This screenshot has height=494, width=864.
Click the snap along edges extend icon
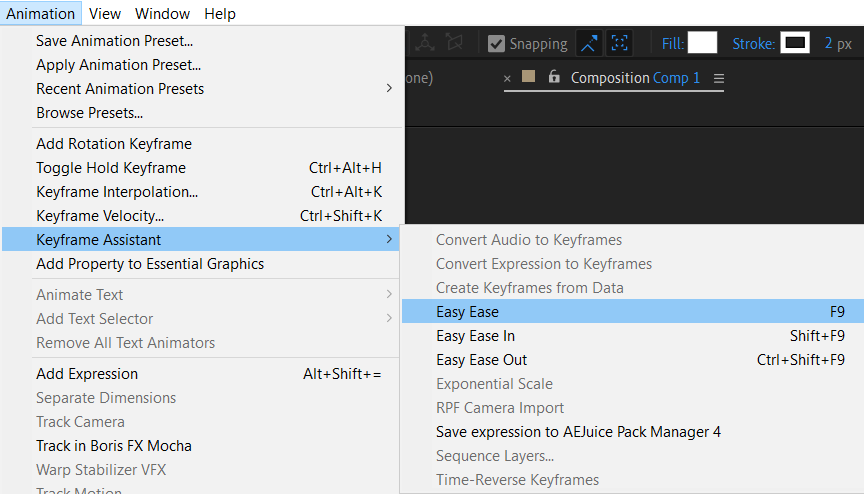pos(588,44)
